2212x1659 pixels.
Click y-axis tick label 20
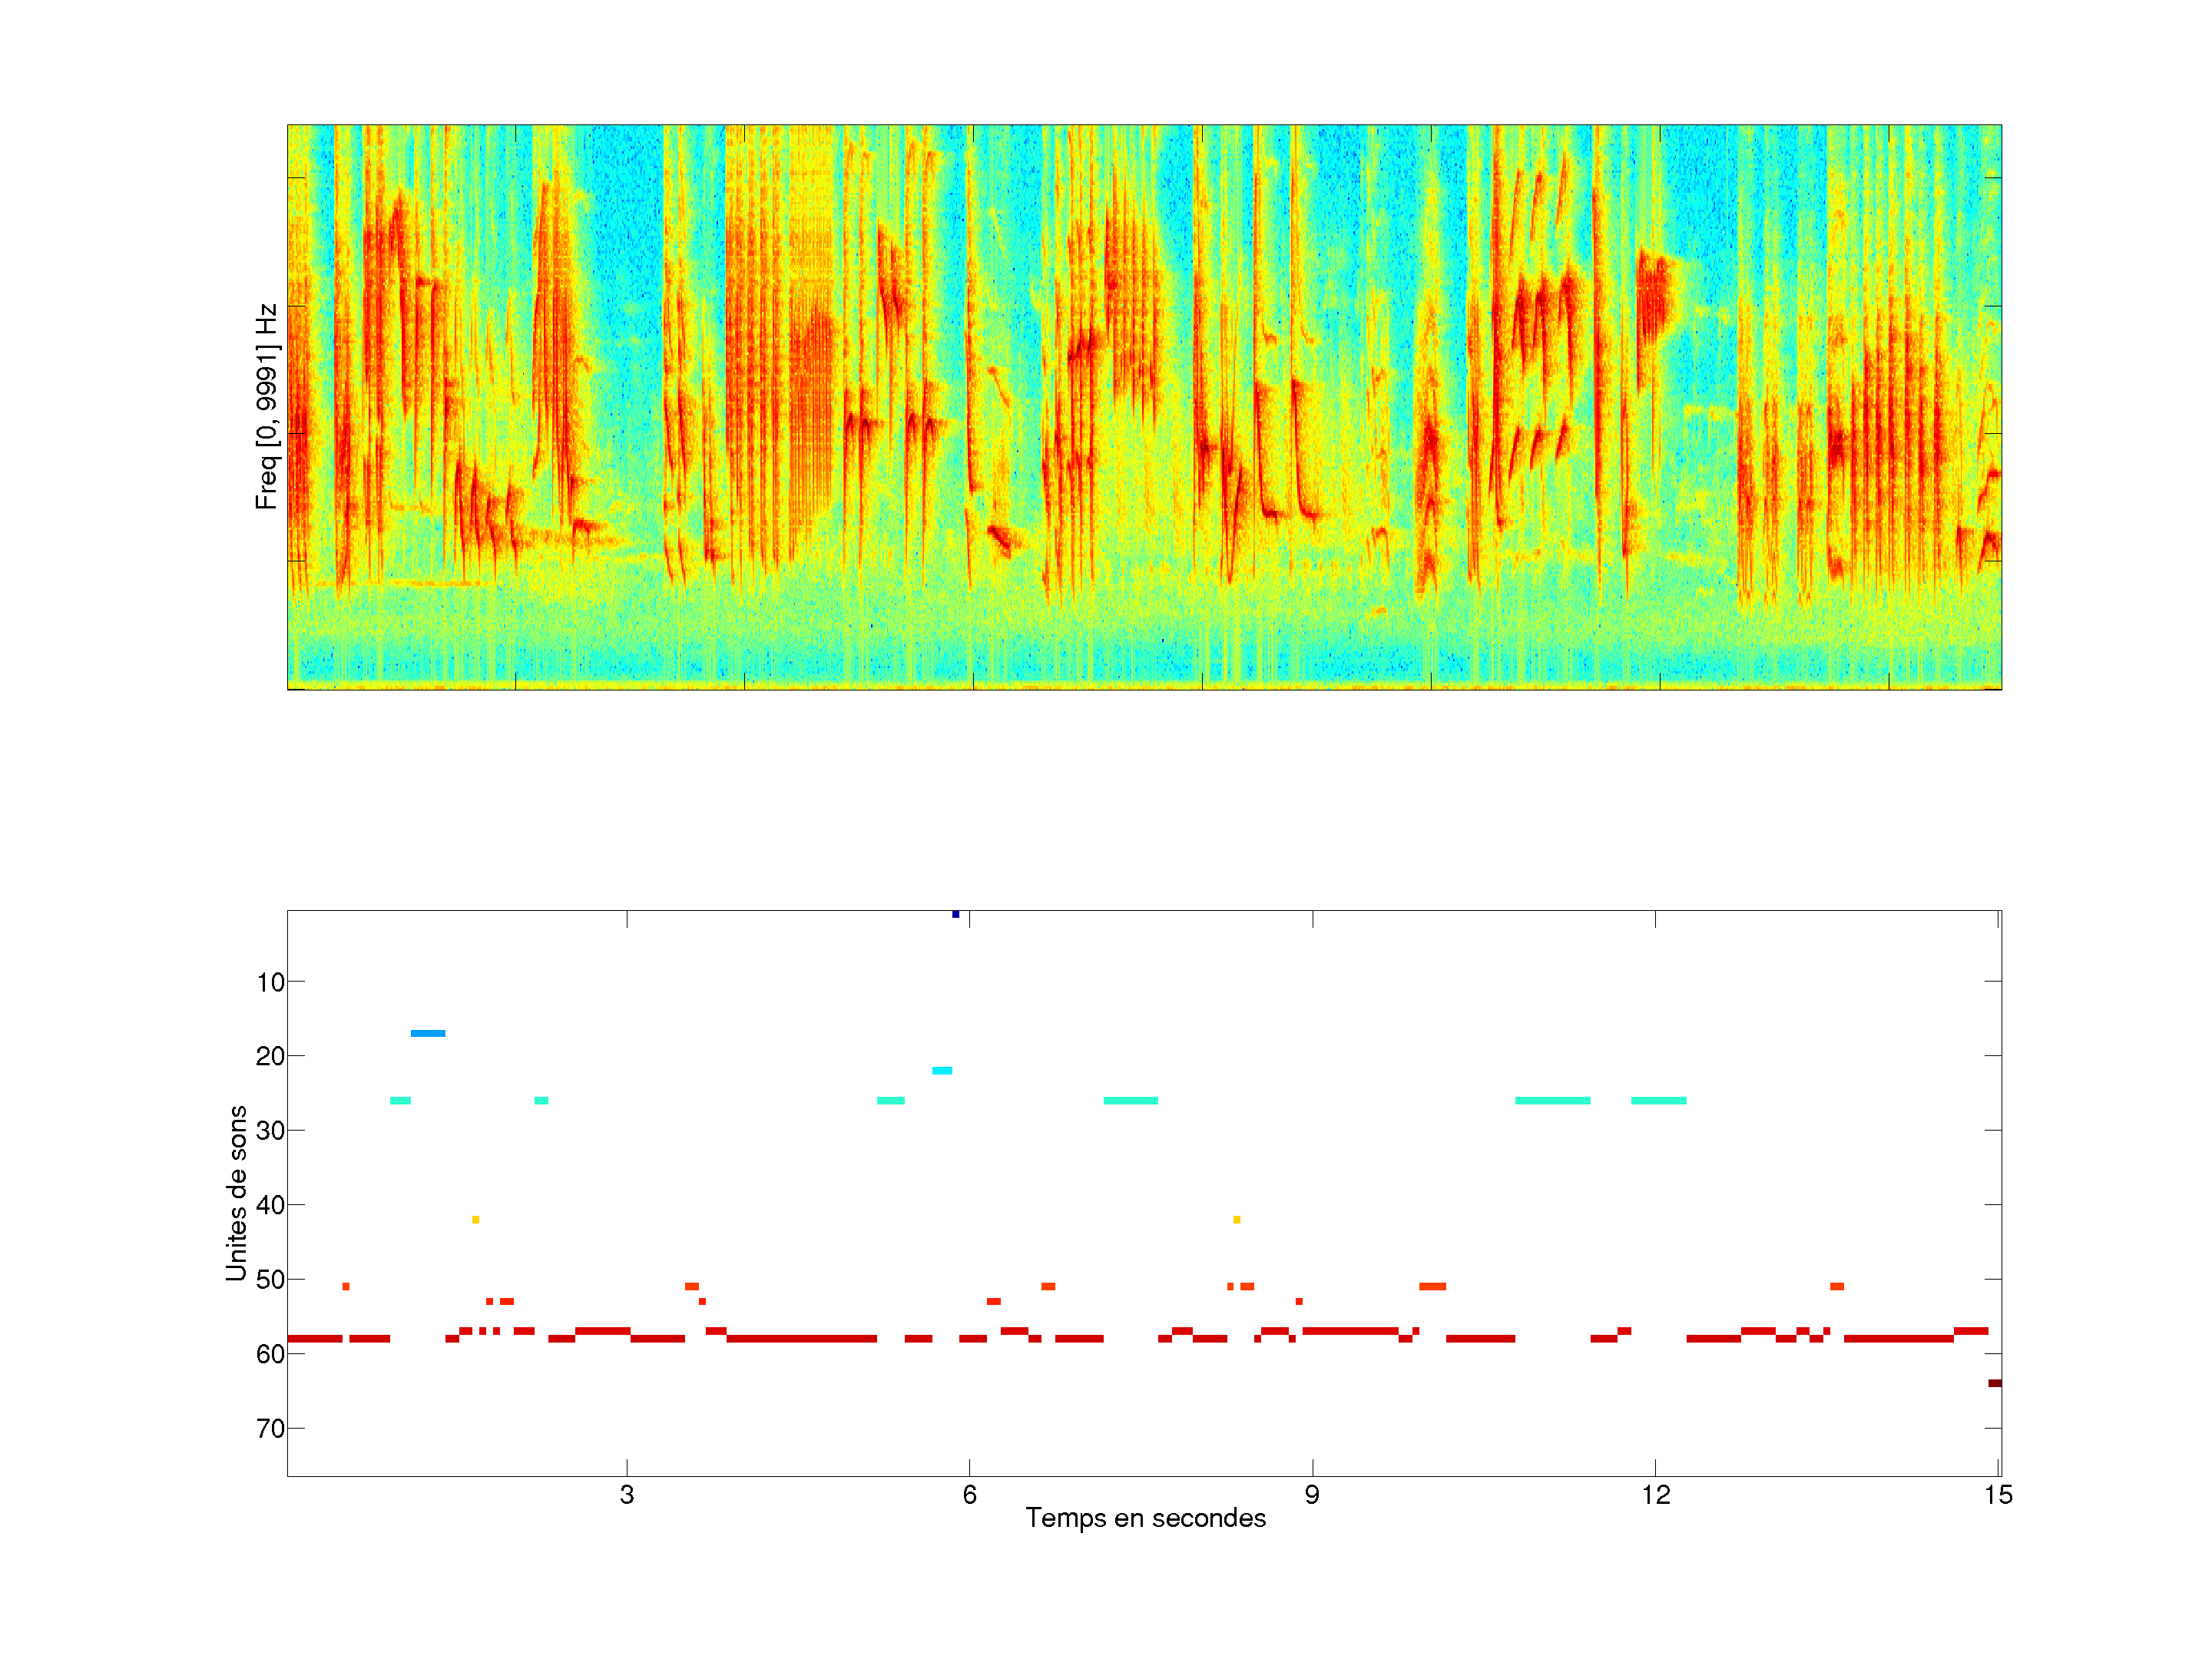(270, 1056)
